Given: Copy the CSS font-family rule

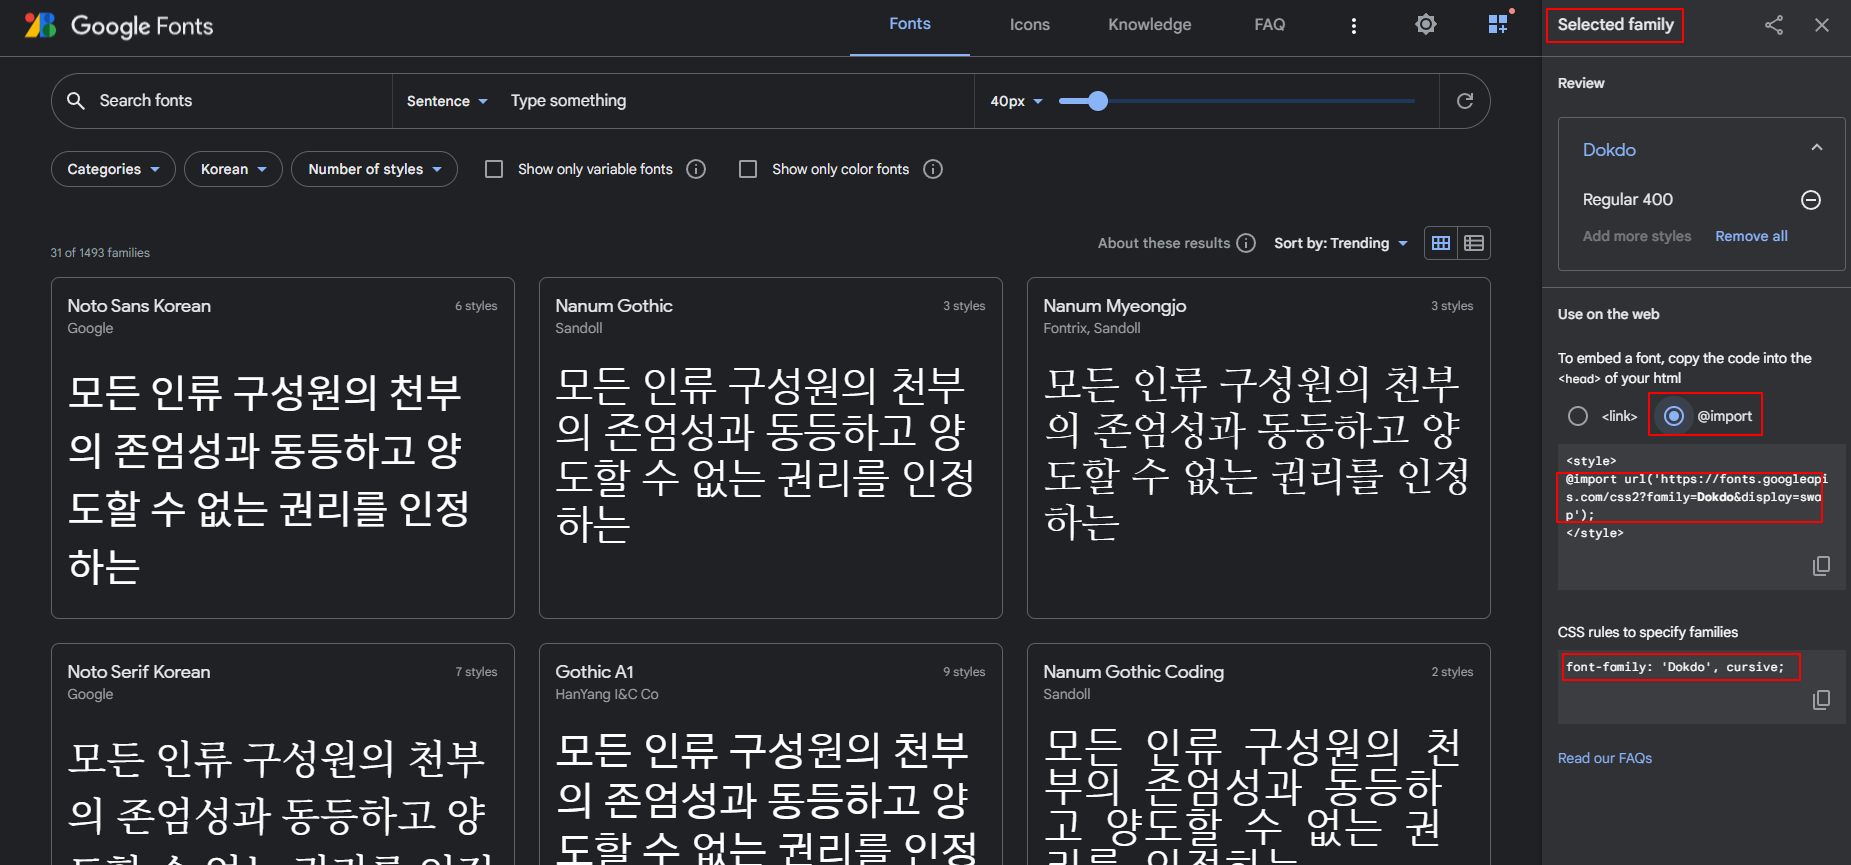Looking at the screenshot, I should point(1821,700).
